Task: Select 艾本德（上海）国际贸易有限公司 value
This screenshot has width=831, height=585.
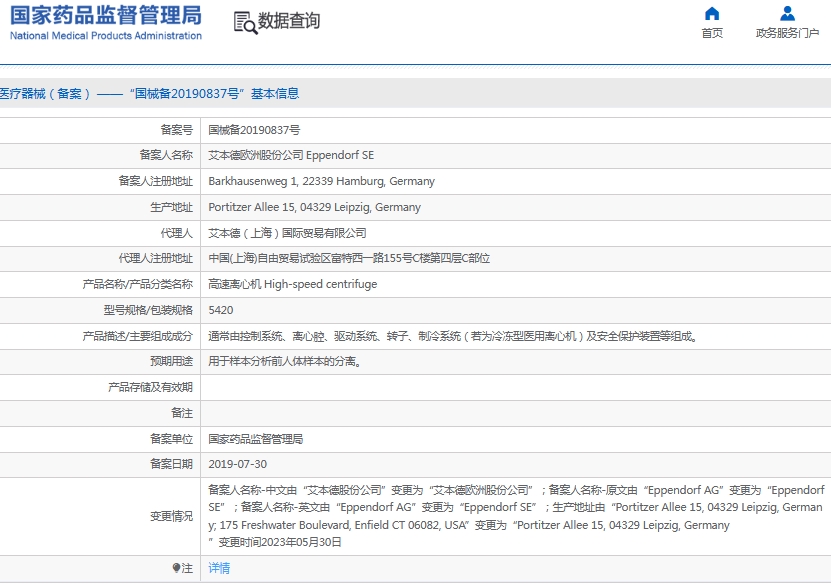Action: (x=287, y=233)
